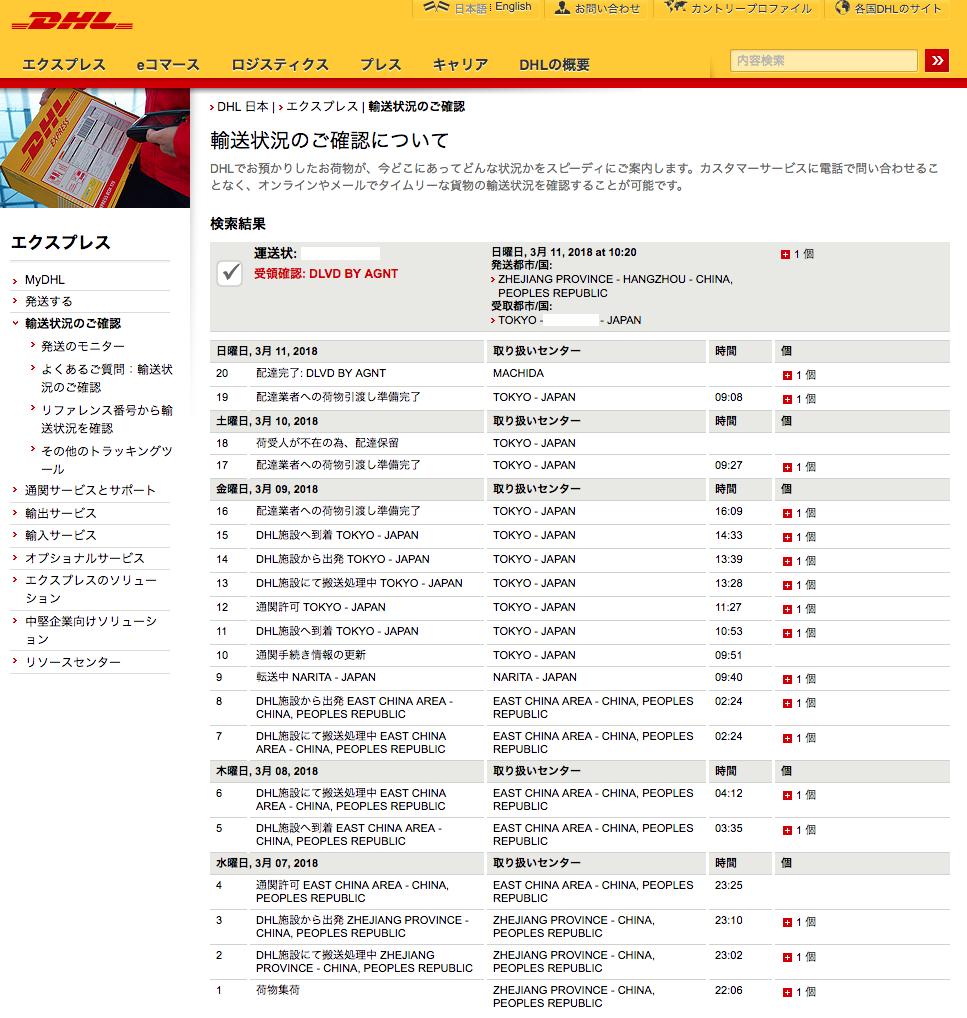The image size is (967, 1018).
Task: Click the 内容検索 search field
Action: tap(823, 60)
